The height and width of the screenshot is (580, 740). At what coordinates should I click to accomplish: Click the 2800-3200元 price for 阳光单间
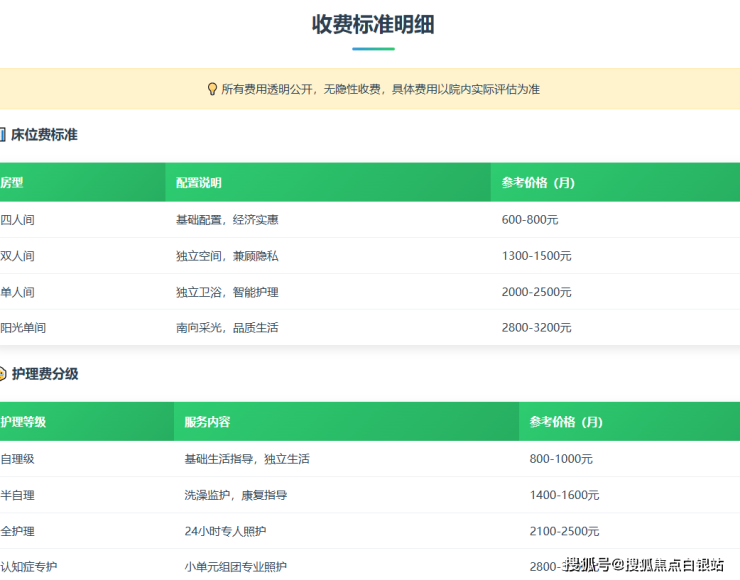(537, 328)
